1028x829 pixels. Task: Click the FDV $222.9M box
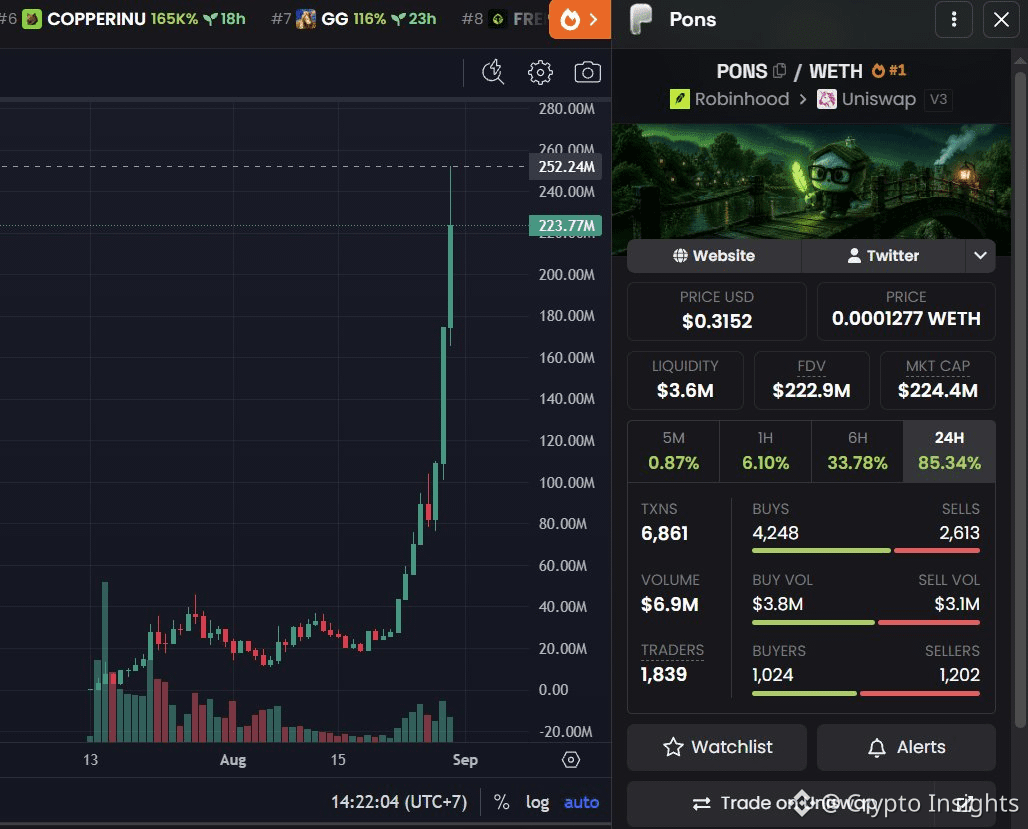[811, 380]
